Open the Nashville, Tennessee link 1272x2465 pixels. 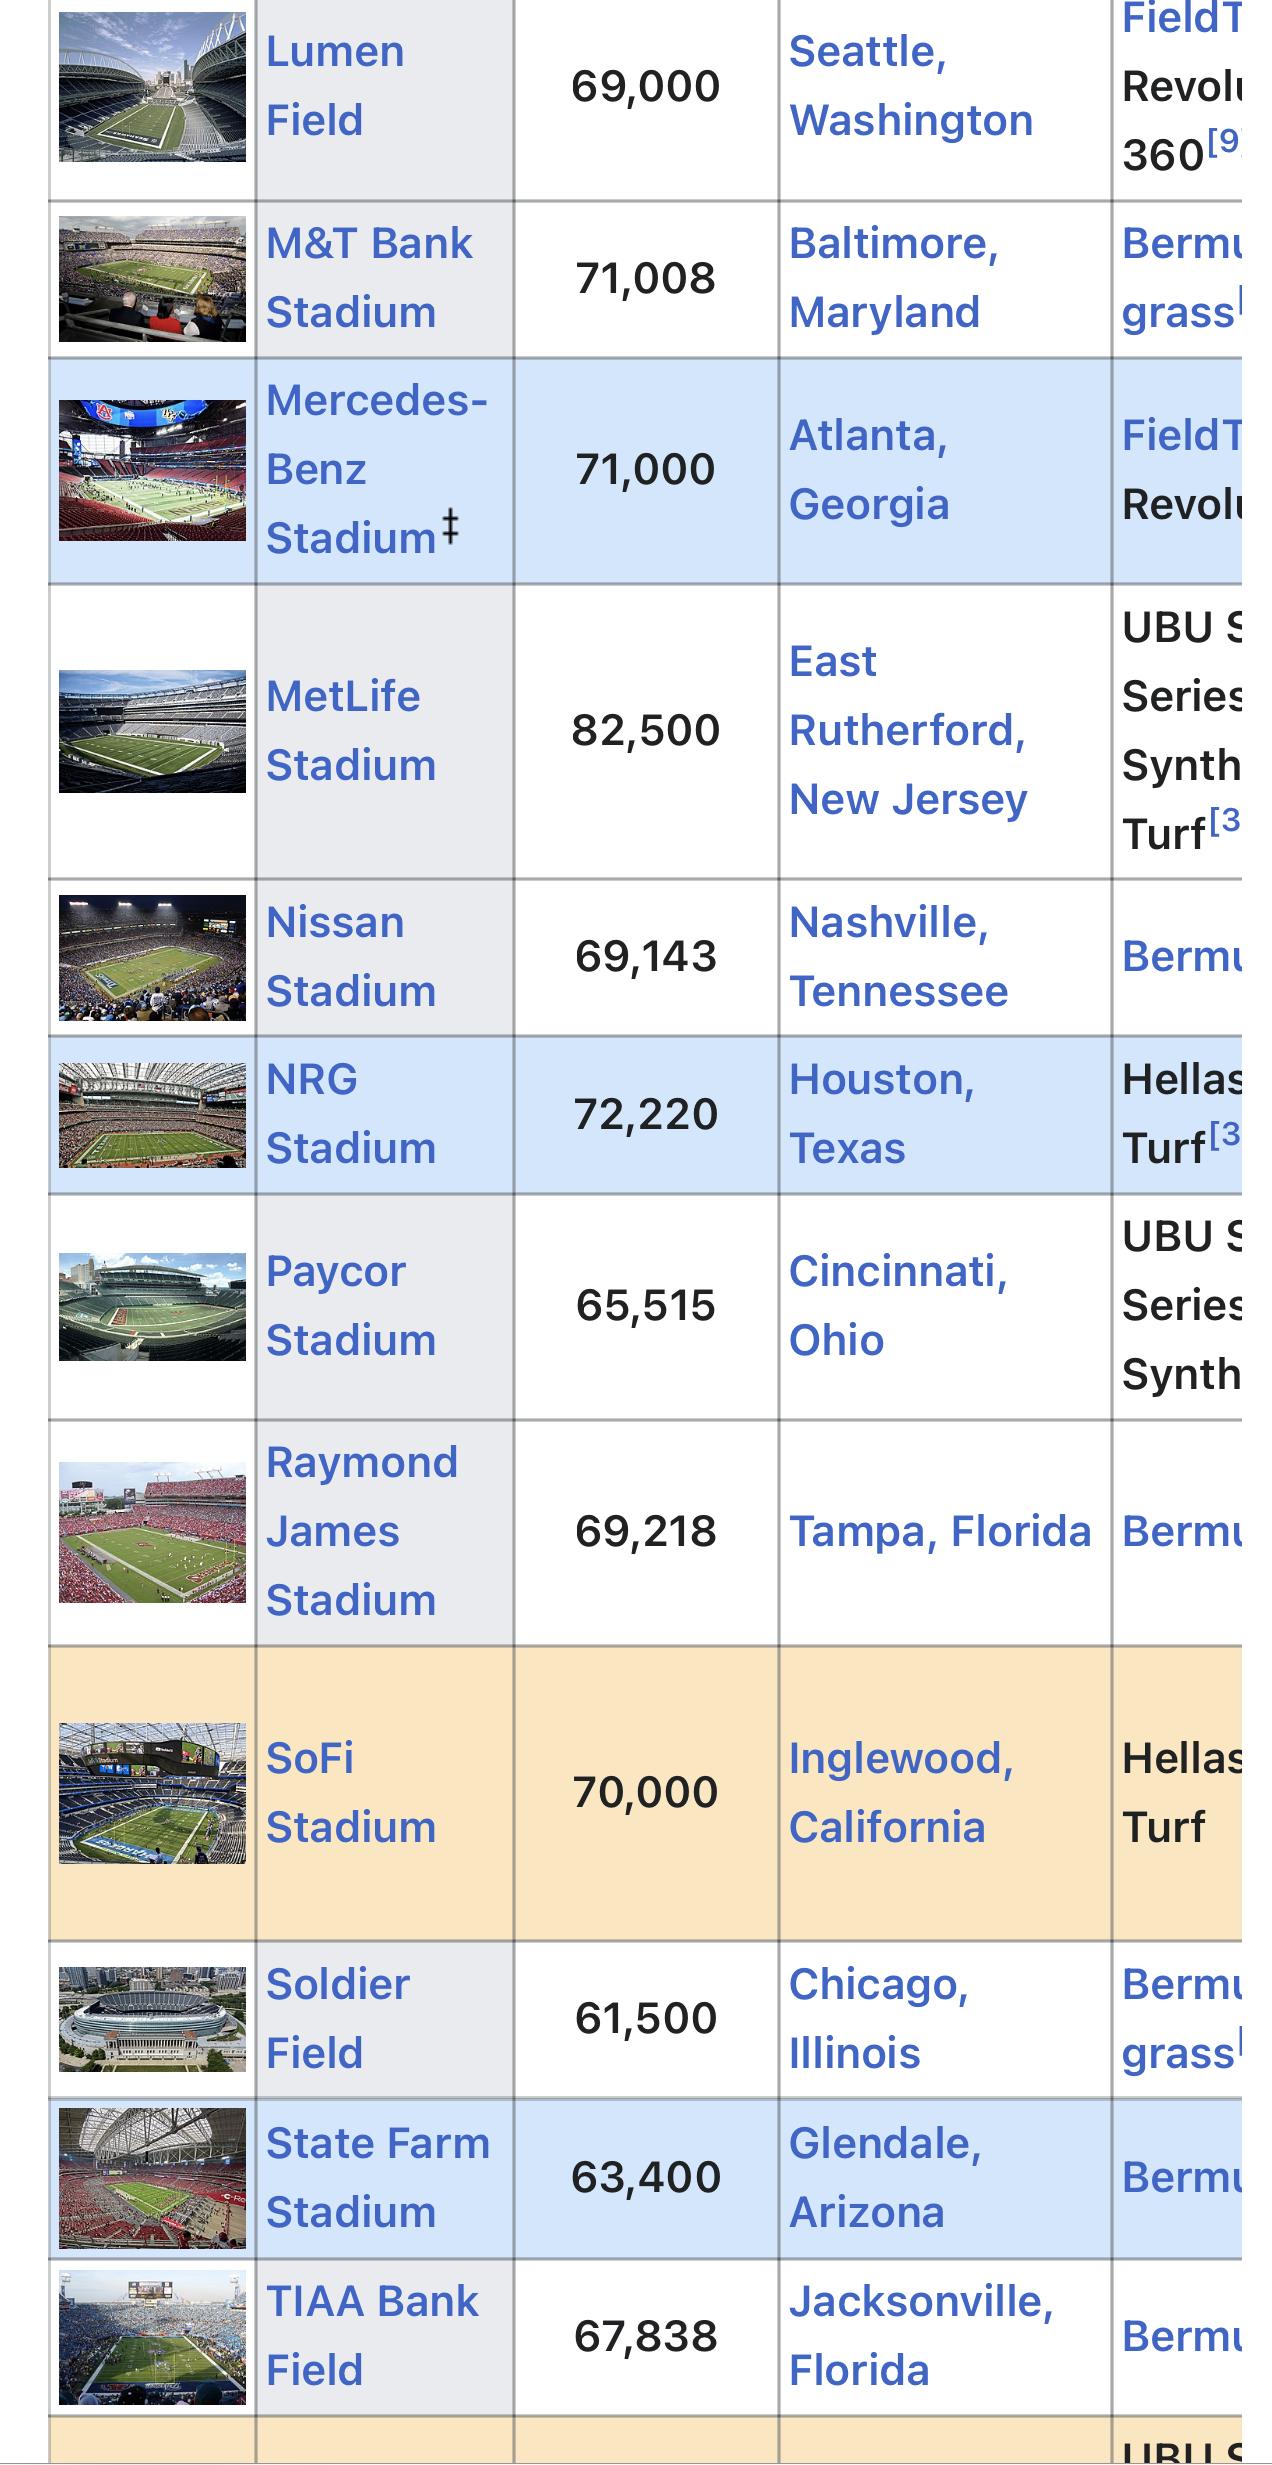[897, 957]
